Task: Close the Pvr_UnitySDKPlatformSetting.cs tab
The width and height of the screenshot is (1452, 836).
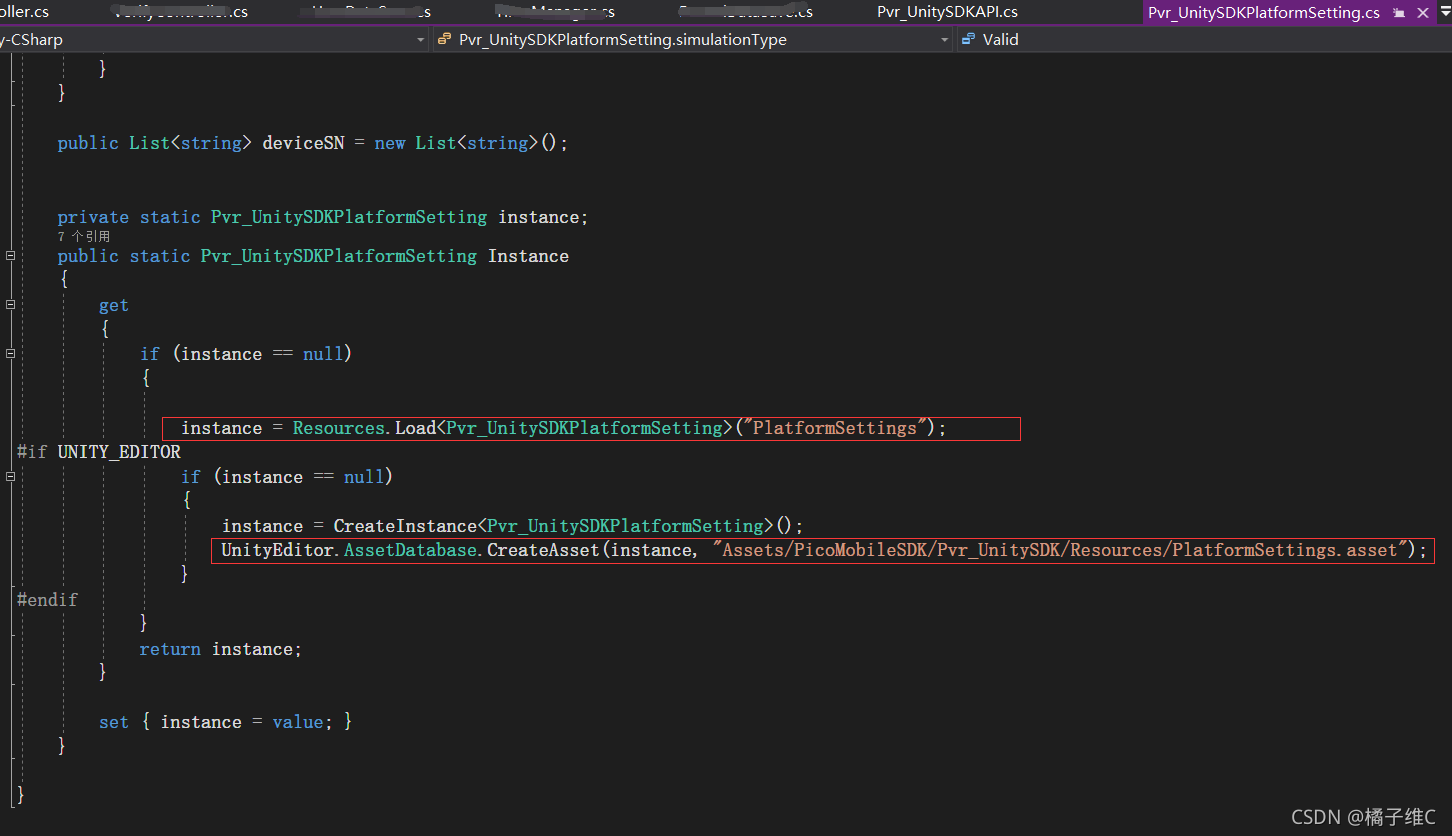Action: tap(1421, 13)
